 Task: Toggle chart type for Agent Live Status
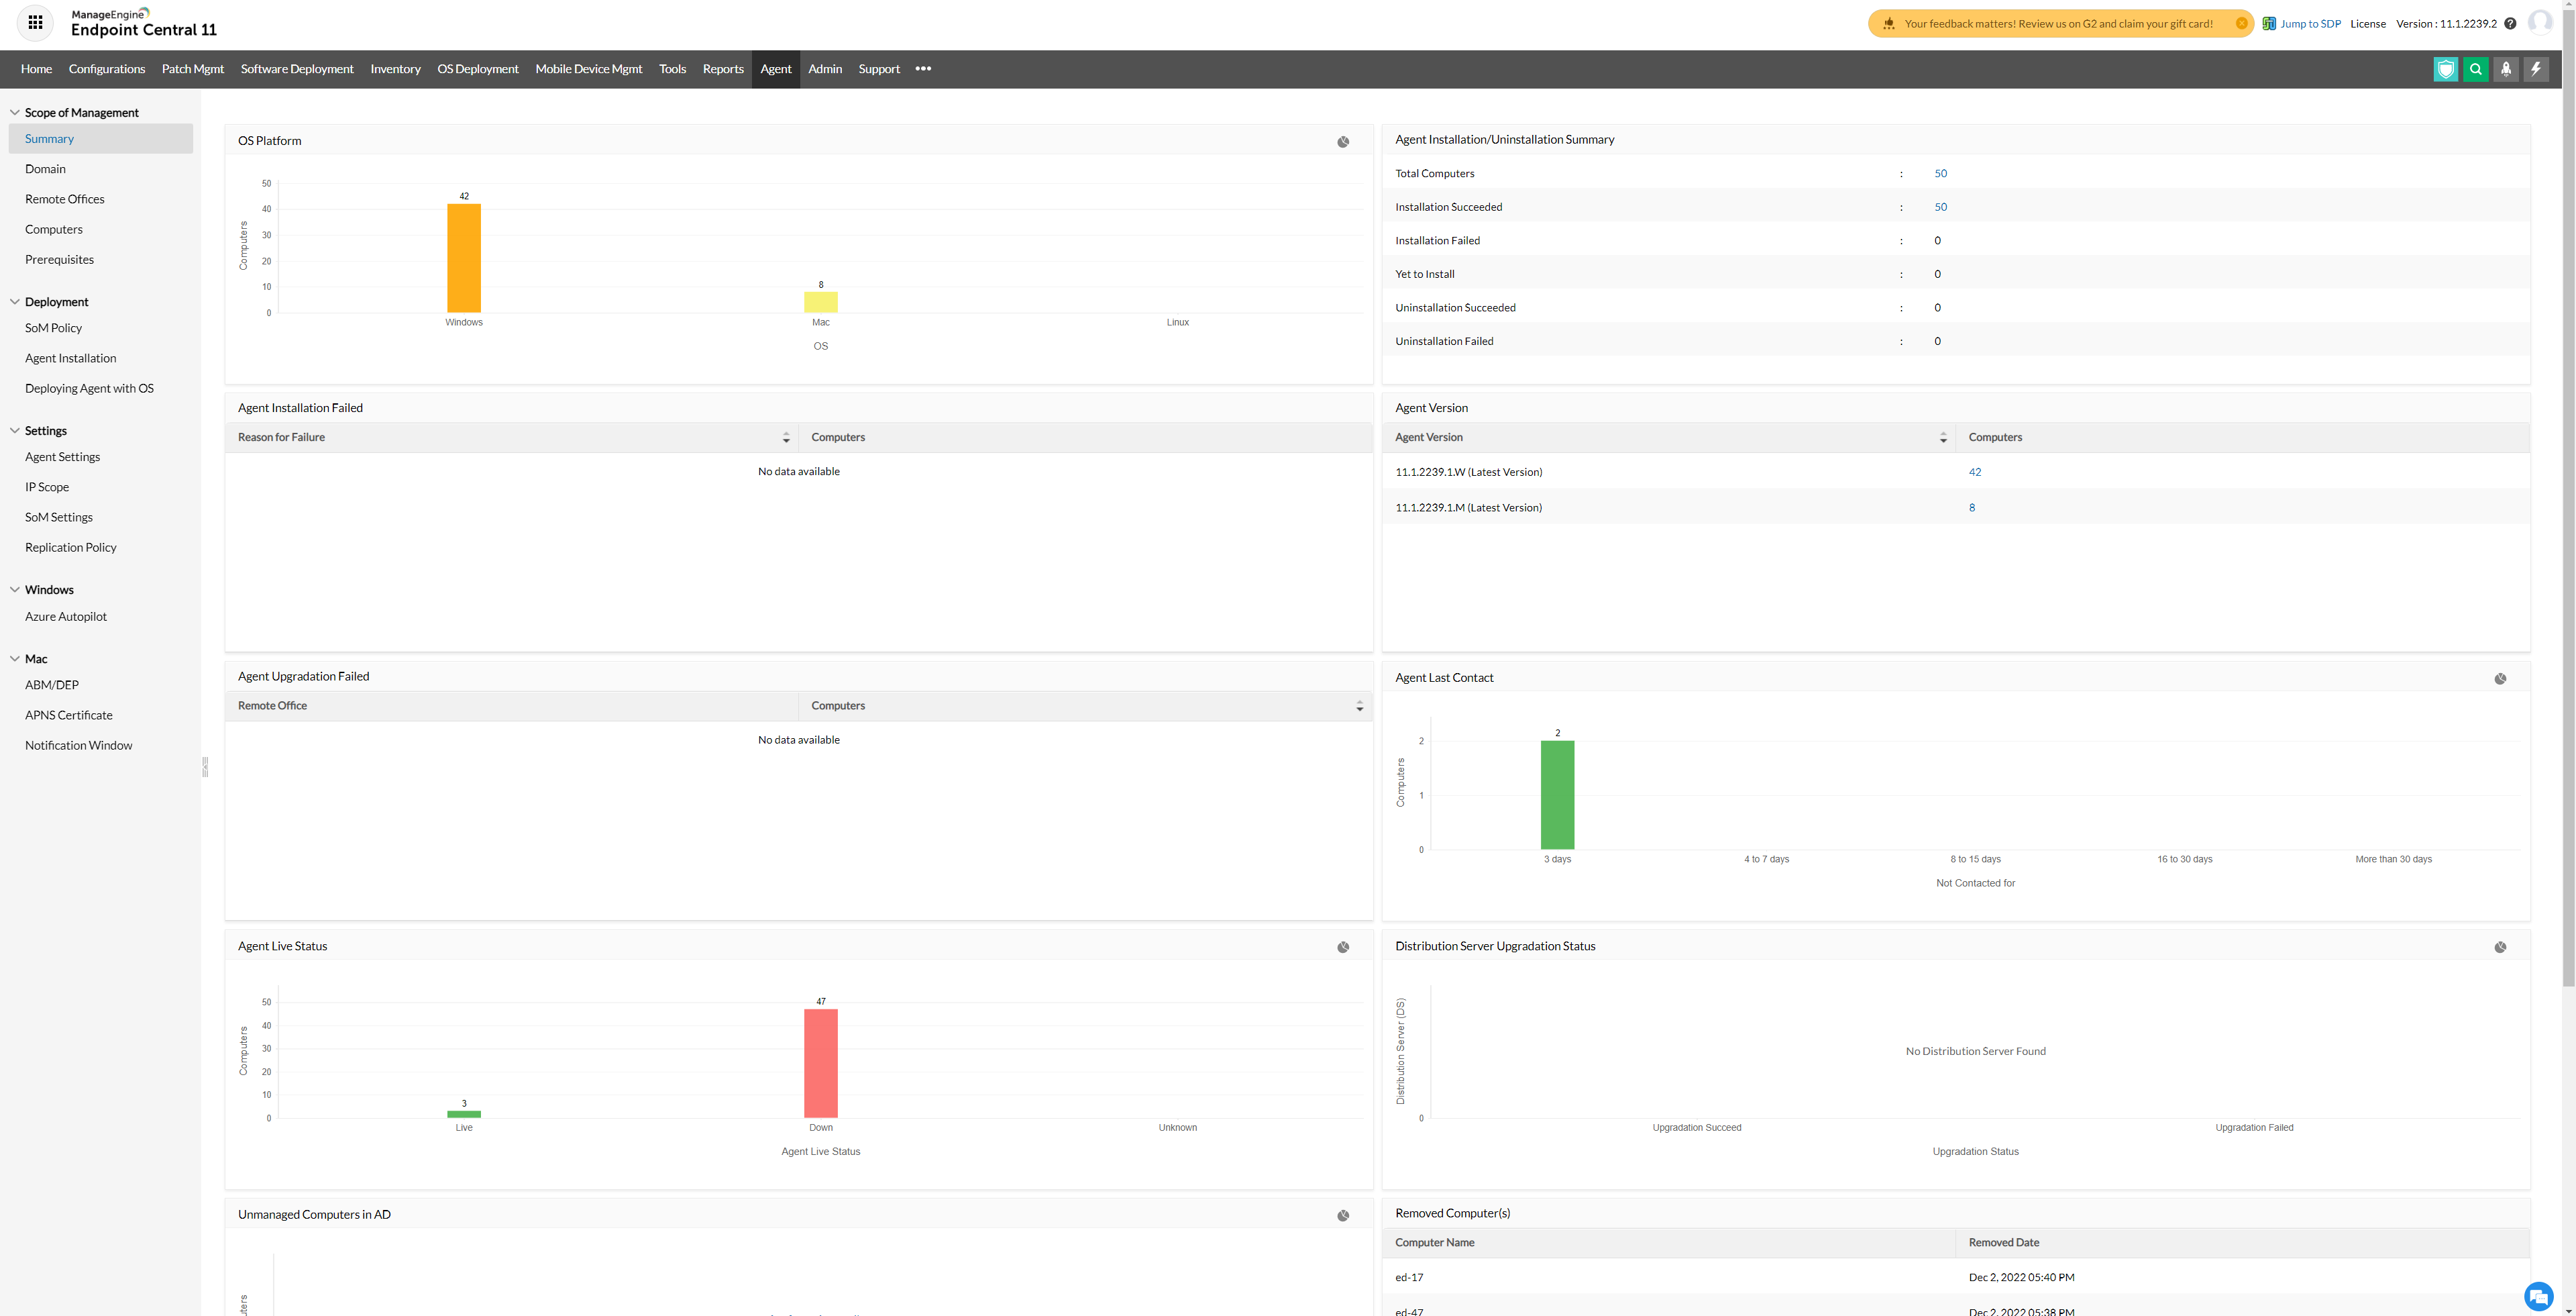(x=1343, y=947)
